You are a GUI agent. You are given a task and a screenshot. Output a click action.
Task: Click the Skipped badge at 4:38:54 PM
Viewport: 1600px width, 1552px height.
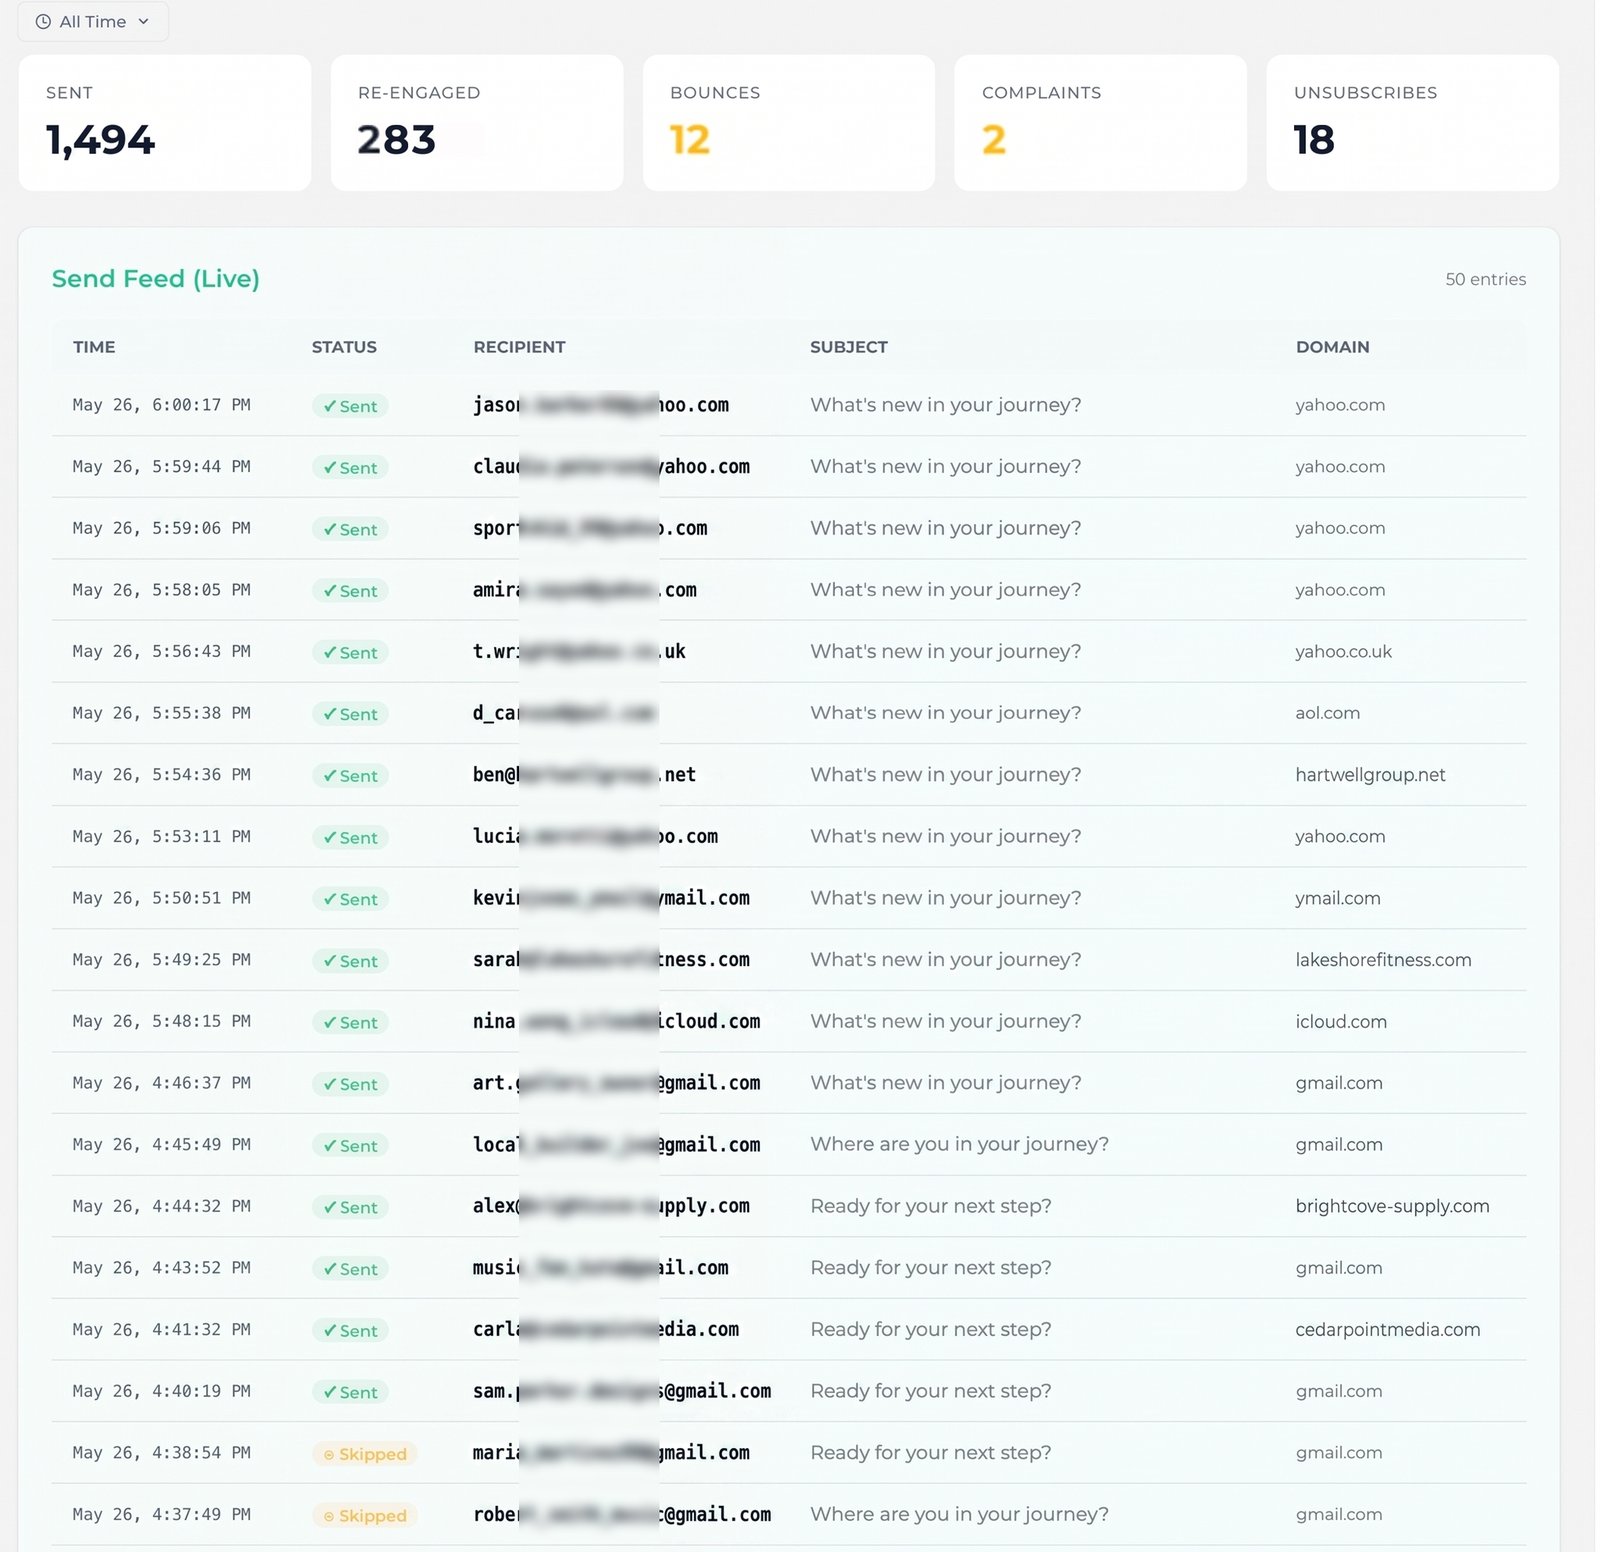coord(364,1454)
